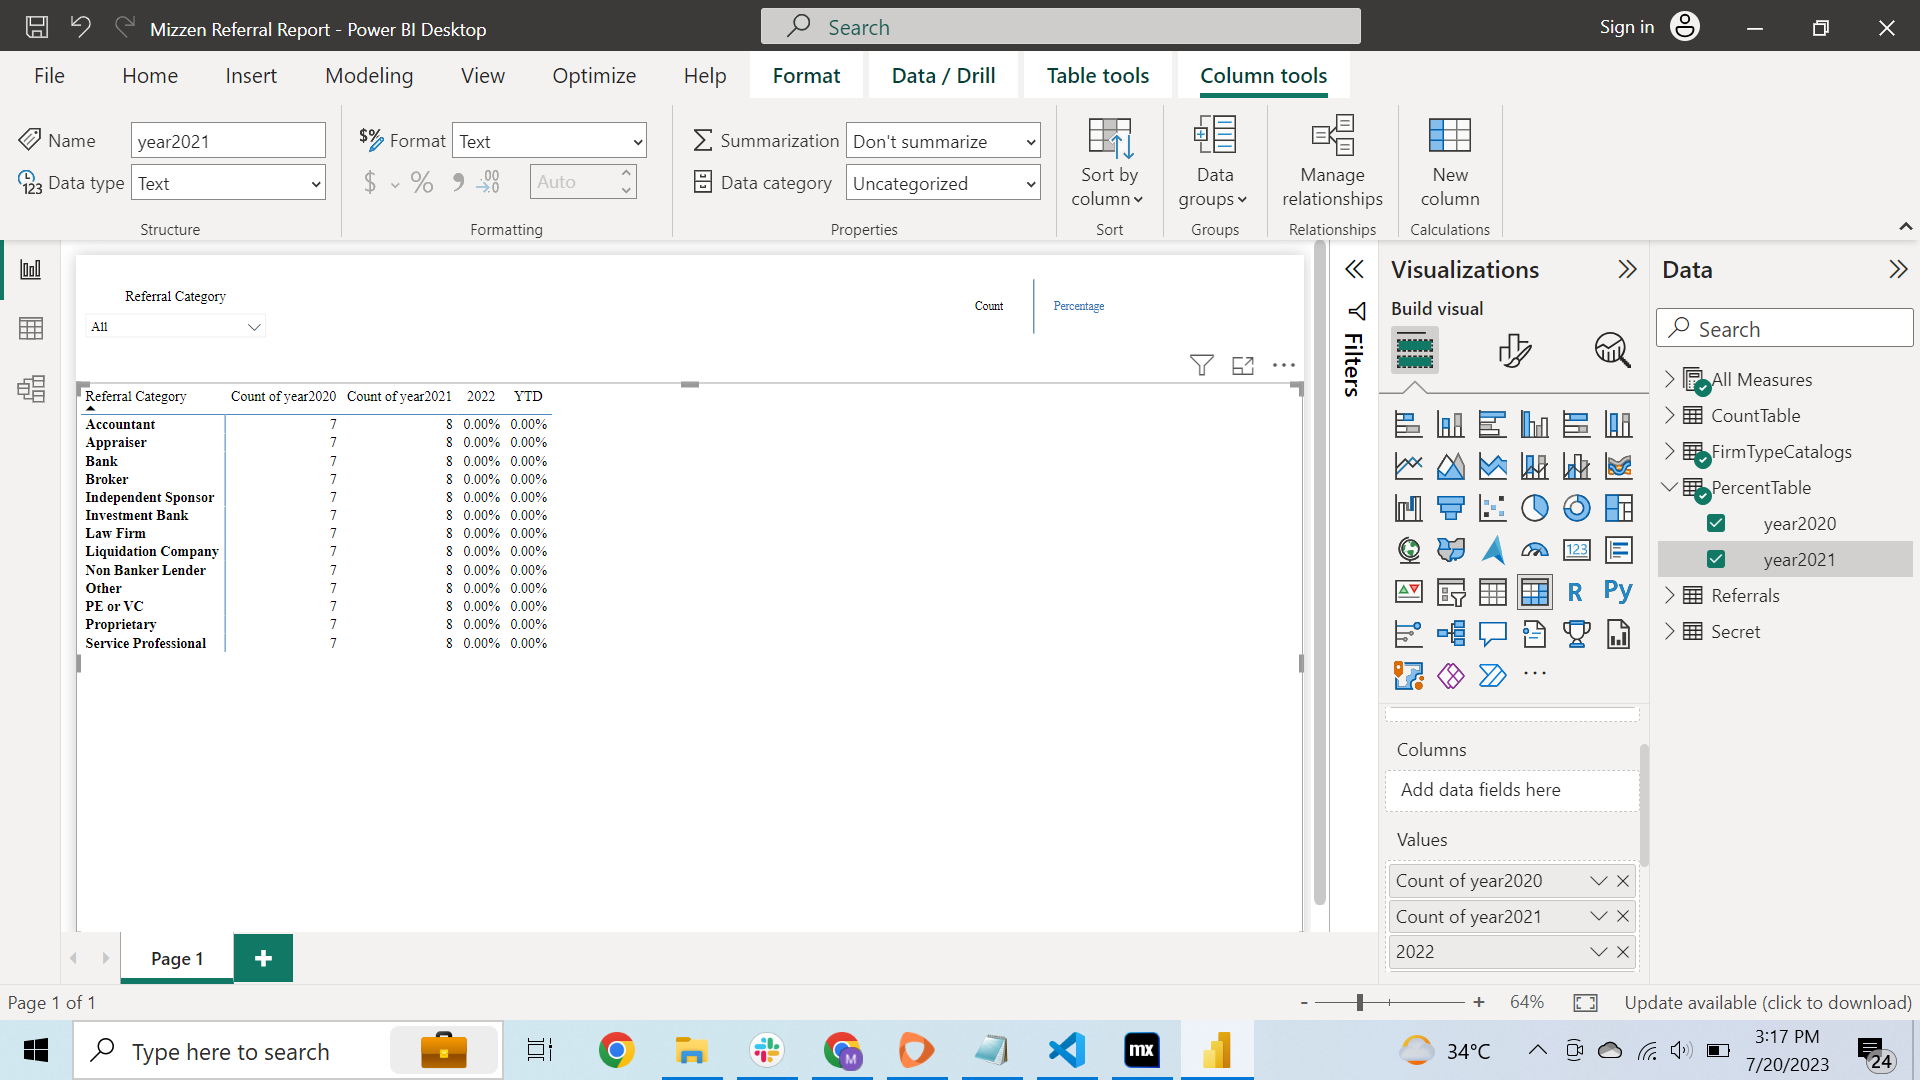Screen dimensions: 1920x1080
Task: Select the scatter chart visual icon
Action: tap(1492, 508)
